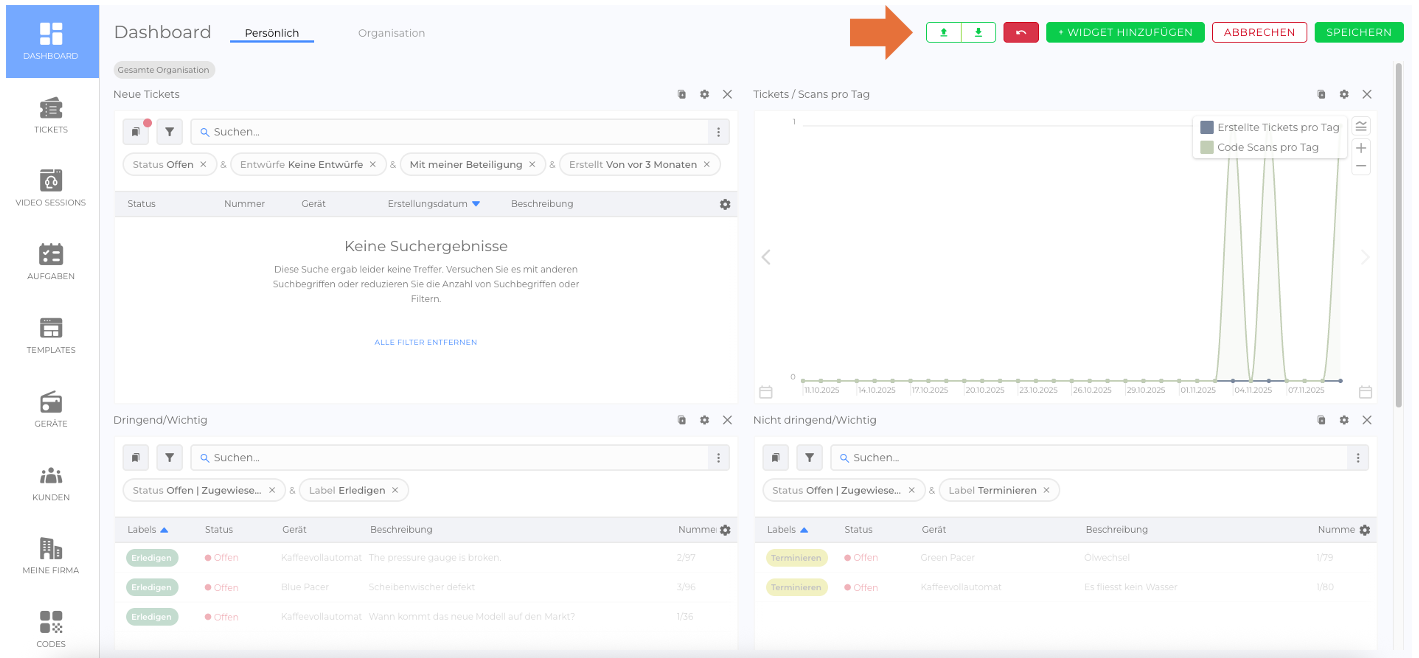Open Kunden section in sidebar

pyautogui.click(x=51, y=482)
